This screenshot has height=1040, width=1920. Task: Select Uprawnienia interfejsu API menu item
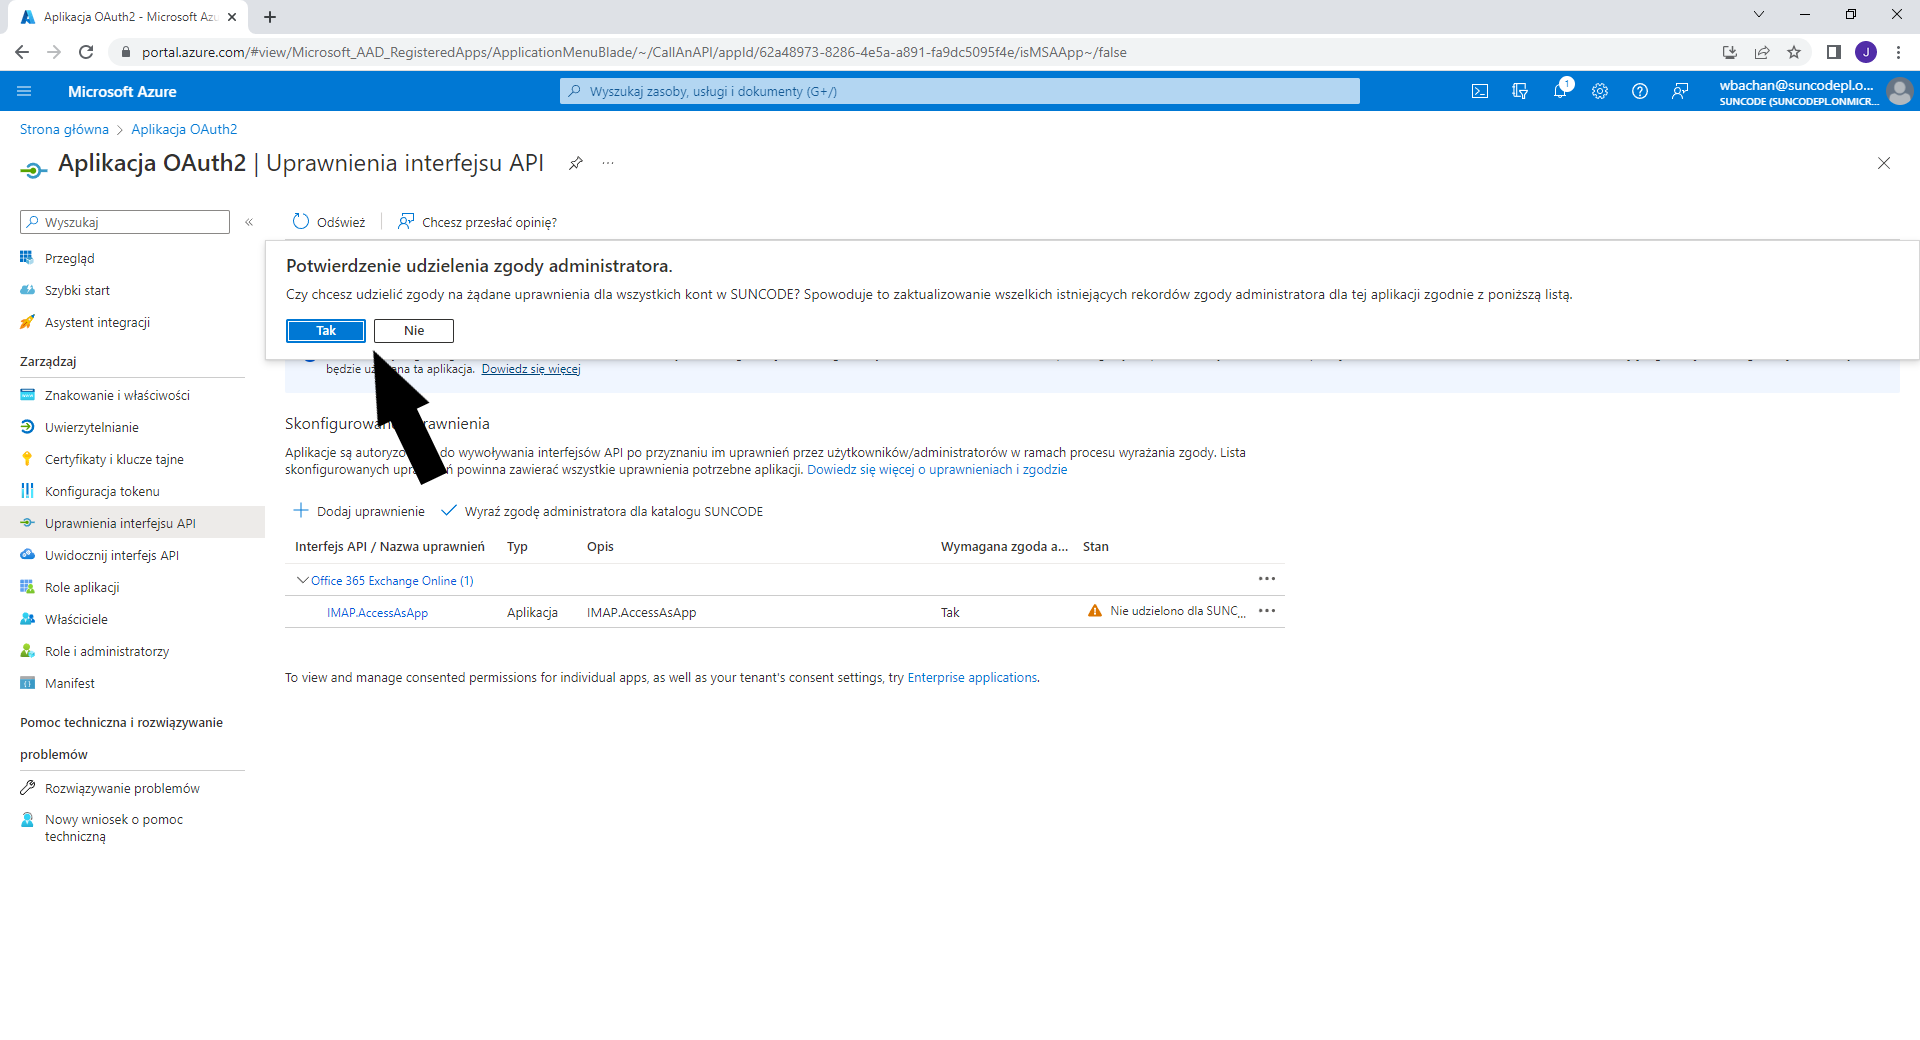pyautogui.click(x=132, y=523)
